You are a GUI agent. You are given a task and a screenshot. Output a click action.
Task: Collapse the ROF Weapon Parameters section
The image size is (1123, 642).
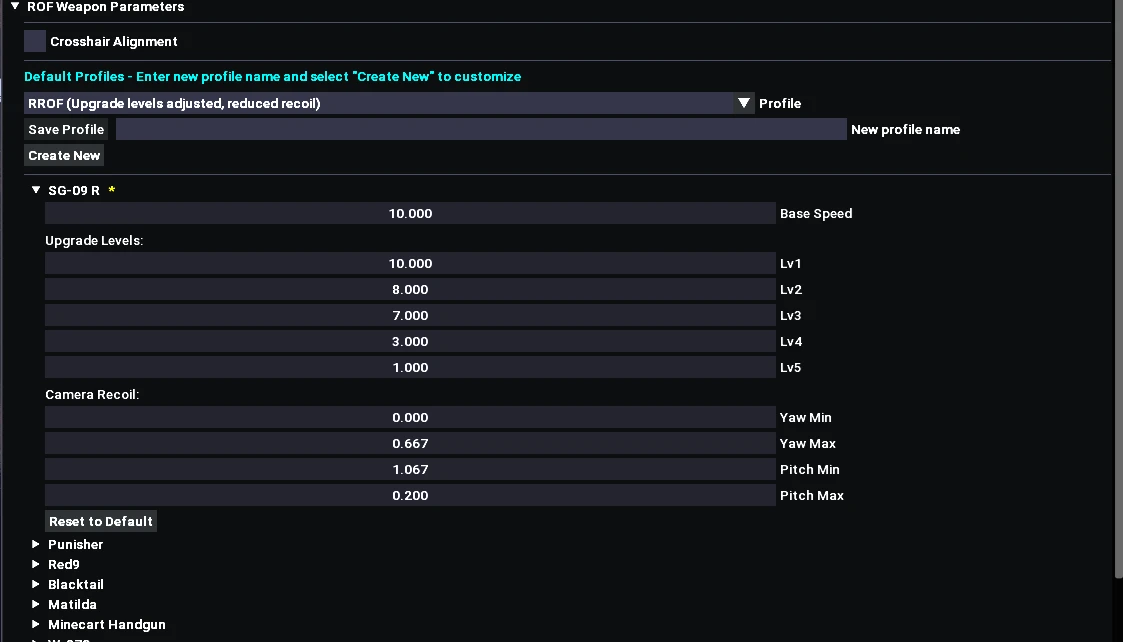coord(15,7)
